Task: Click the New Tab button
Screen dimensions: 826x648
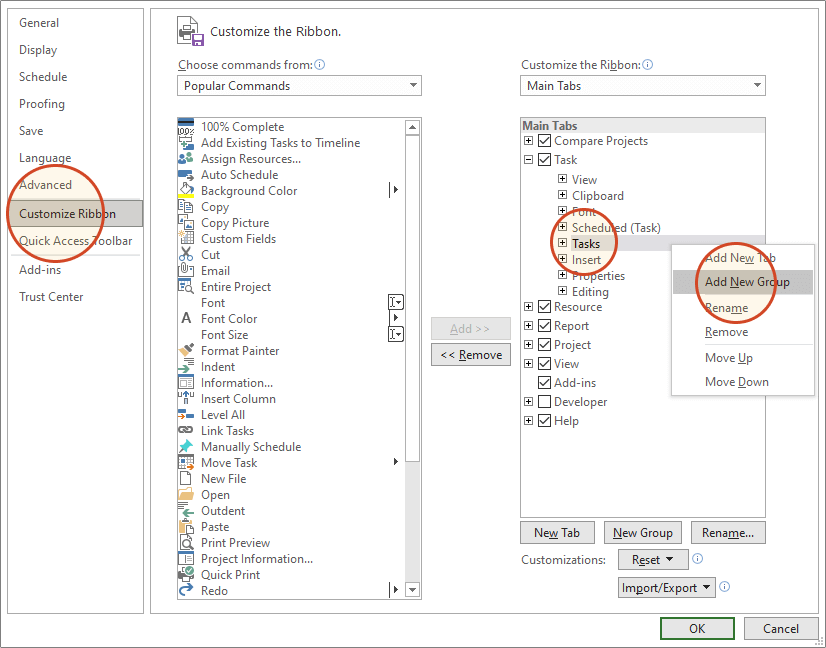Action: (557, 532)
